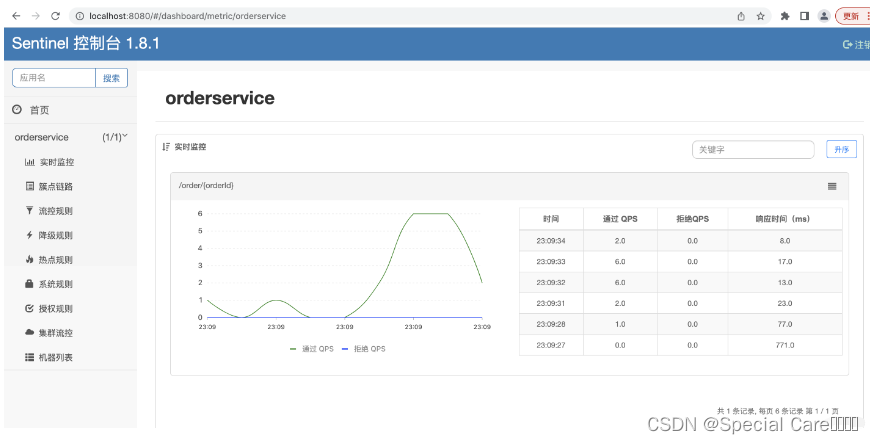This screenshot has height=444, width=873.
Task: Click the cloud icon of 集群流控
Action: (x=30, y=333)
